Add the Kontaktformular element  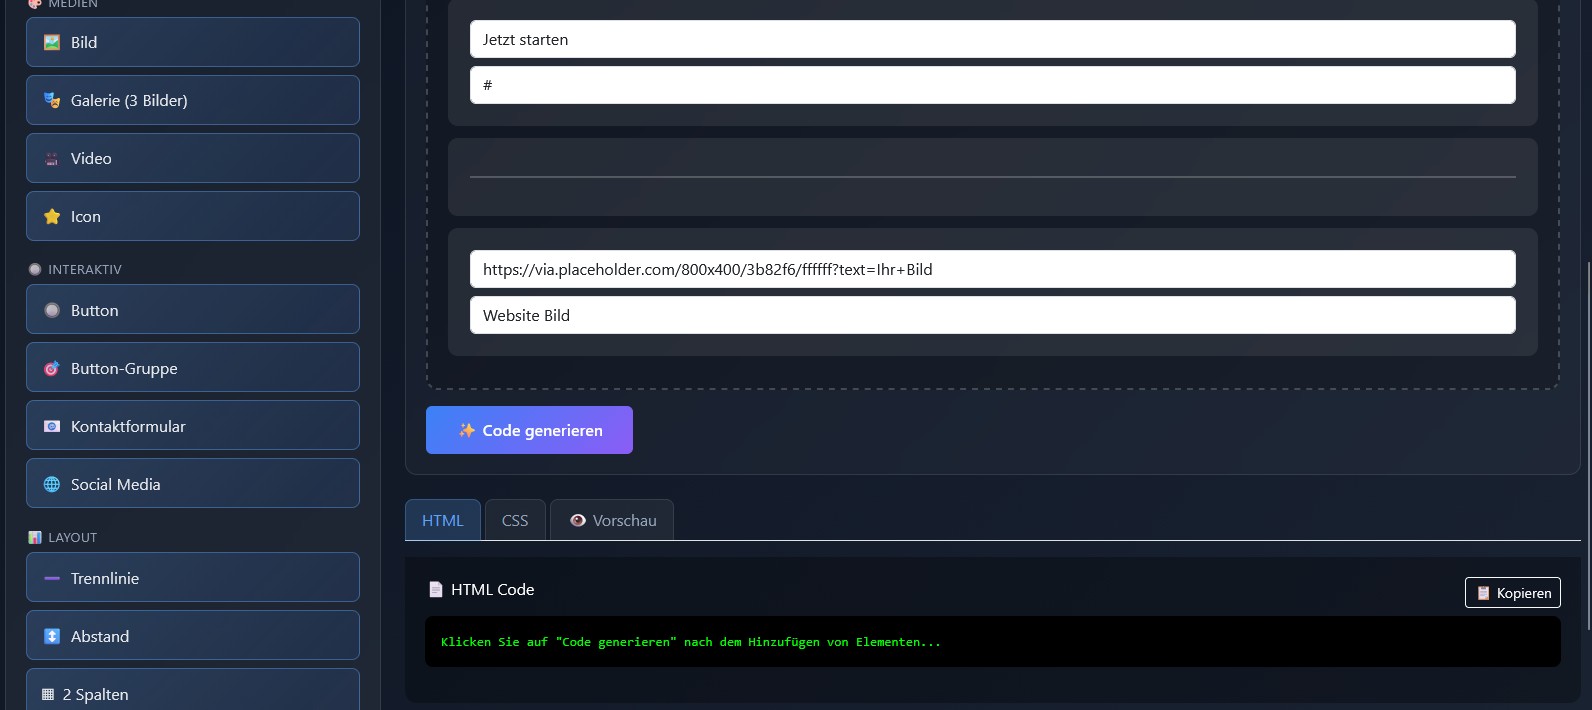coord(192,426)
